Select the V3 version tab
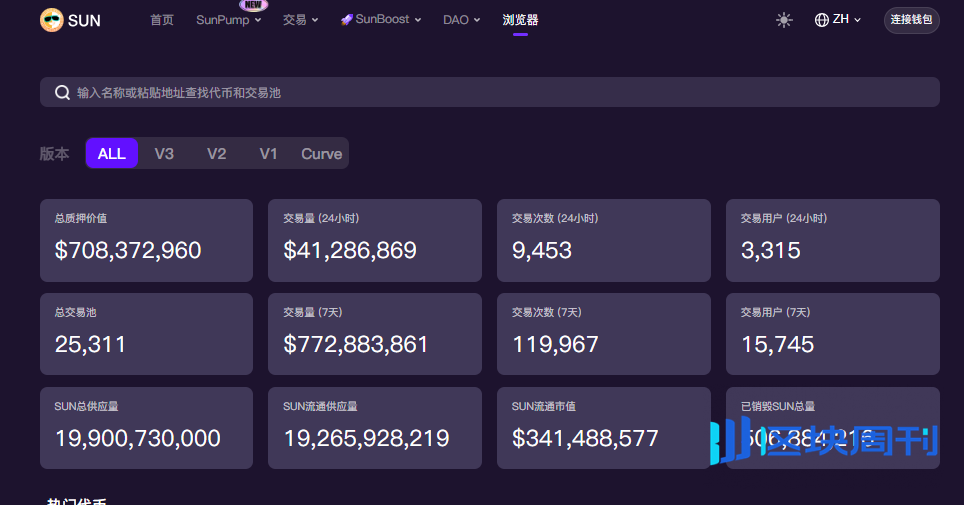Image resolution: width=964 pixels, height=505 pixels. pos(164,153)
